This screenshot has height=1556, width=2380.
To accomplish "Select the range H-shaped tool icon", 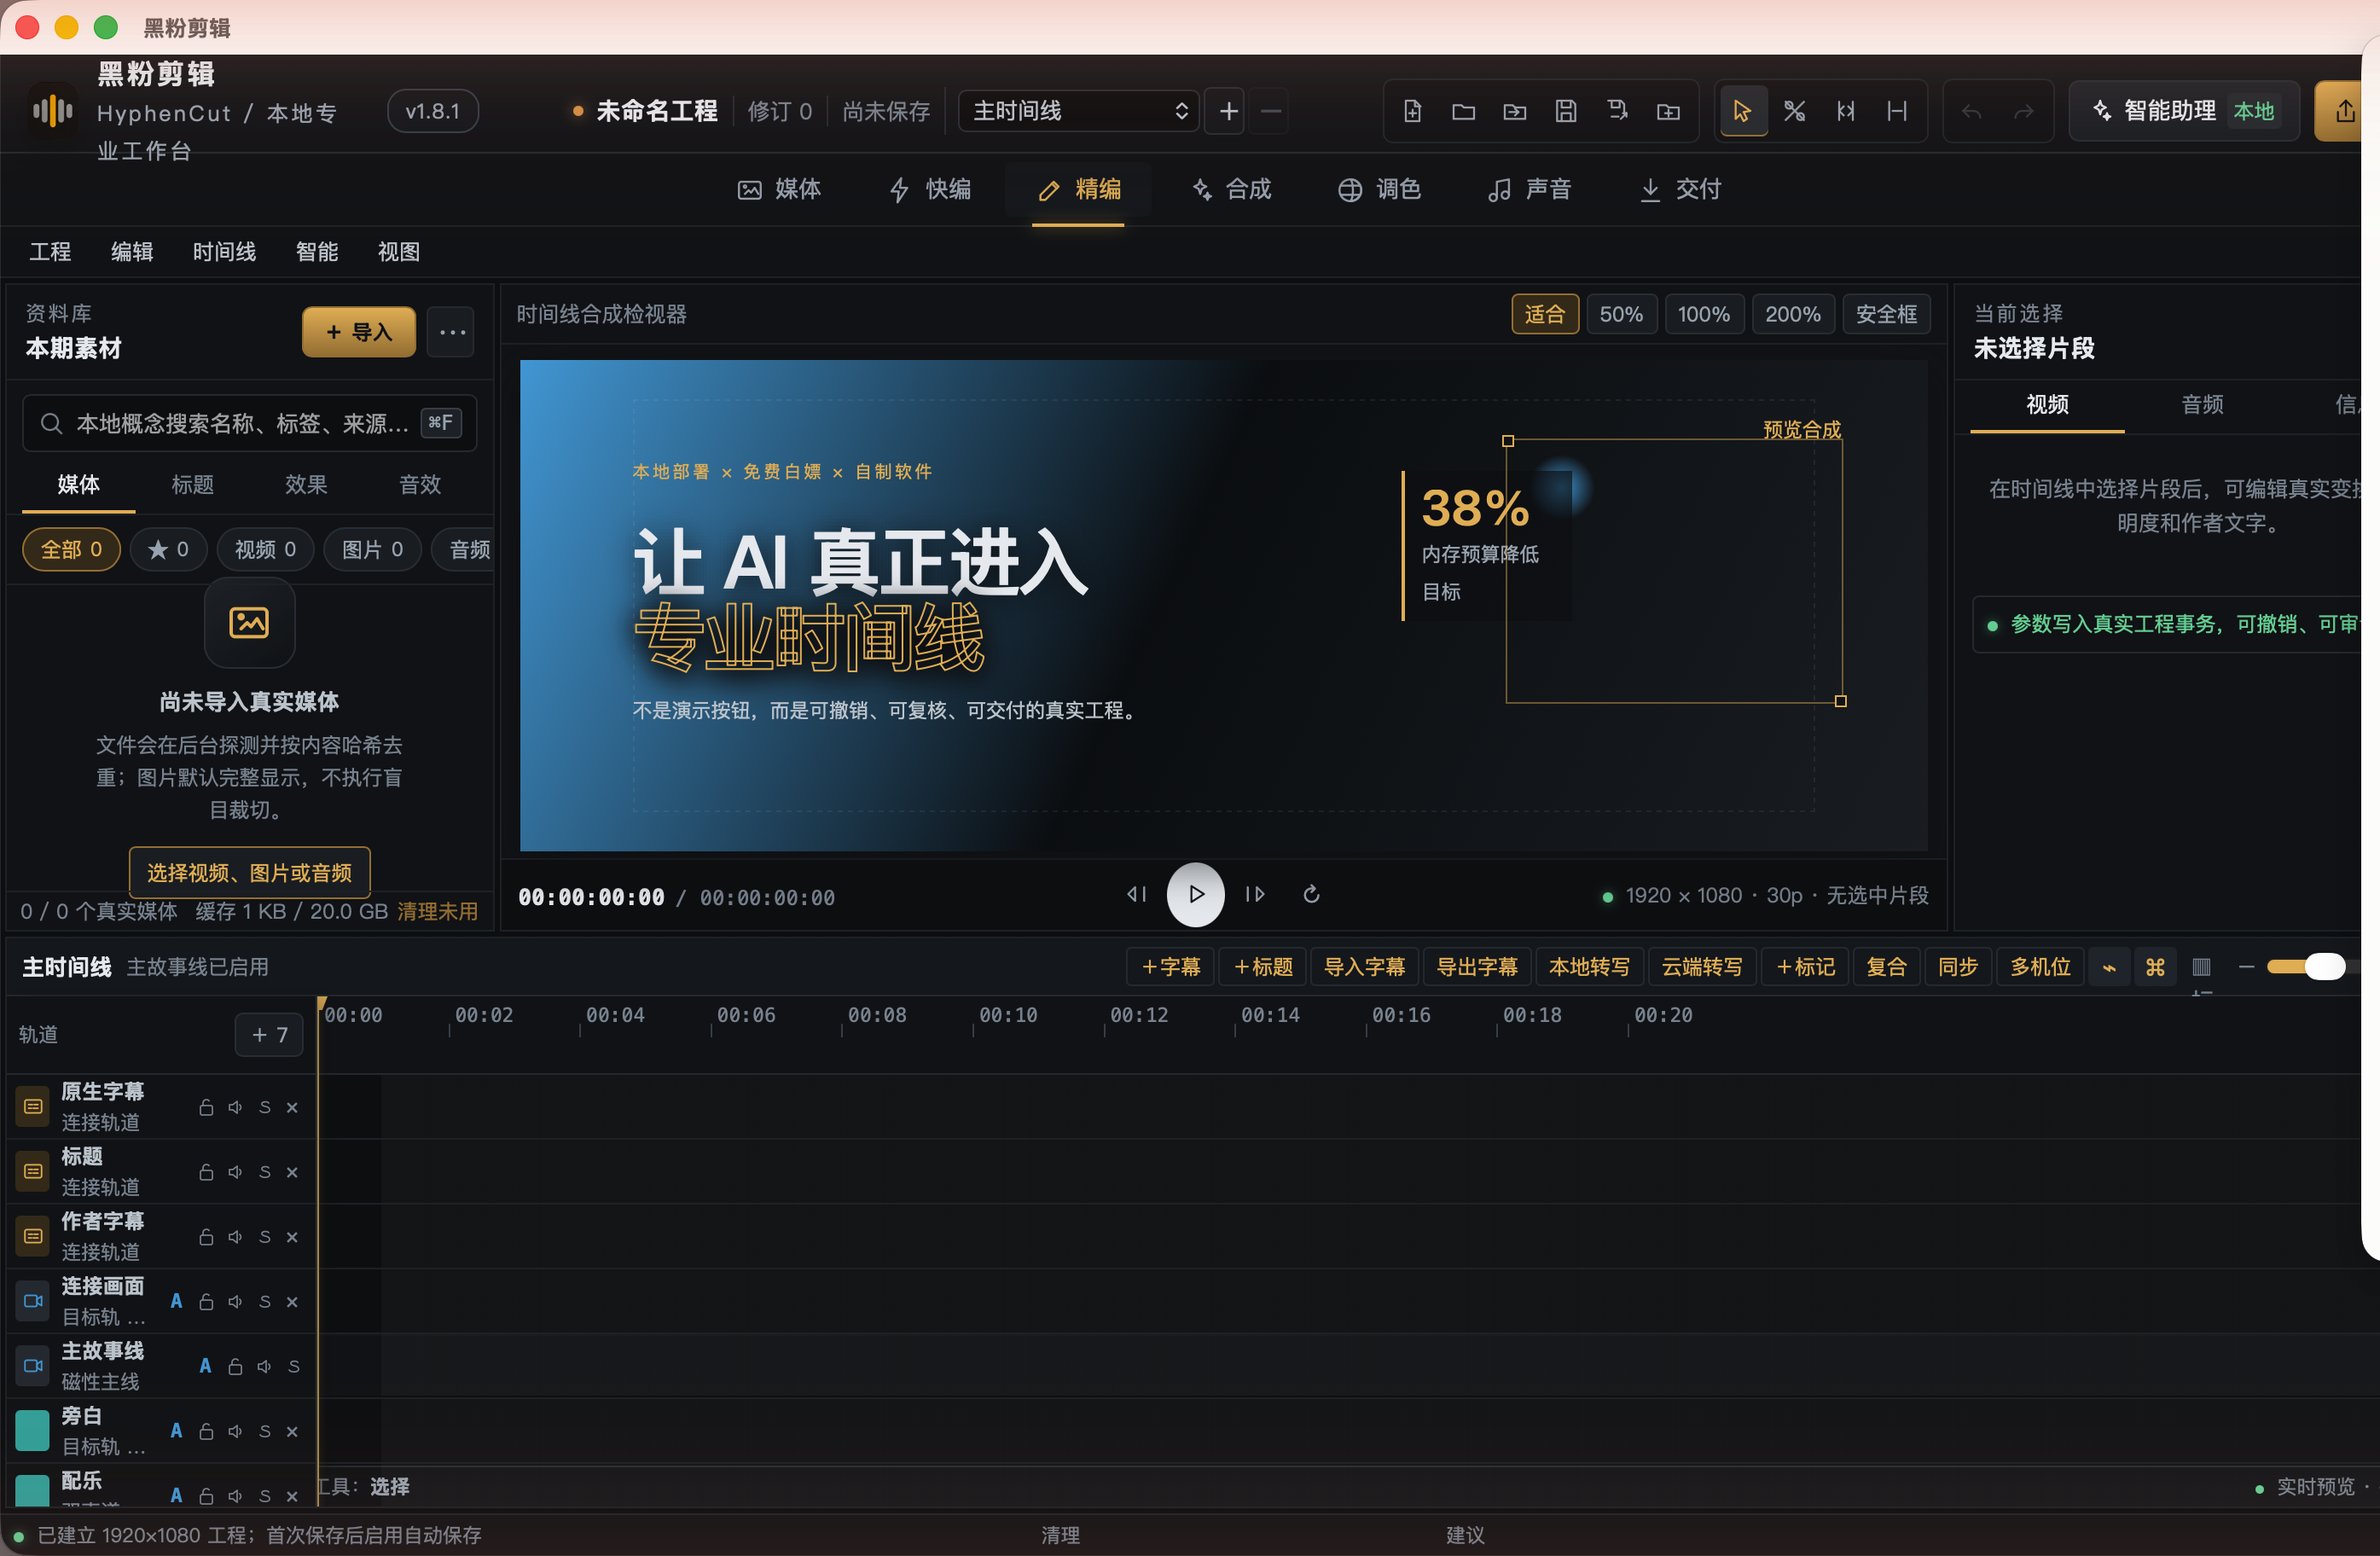I will coord(1897,111).
